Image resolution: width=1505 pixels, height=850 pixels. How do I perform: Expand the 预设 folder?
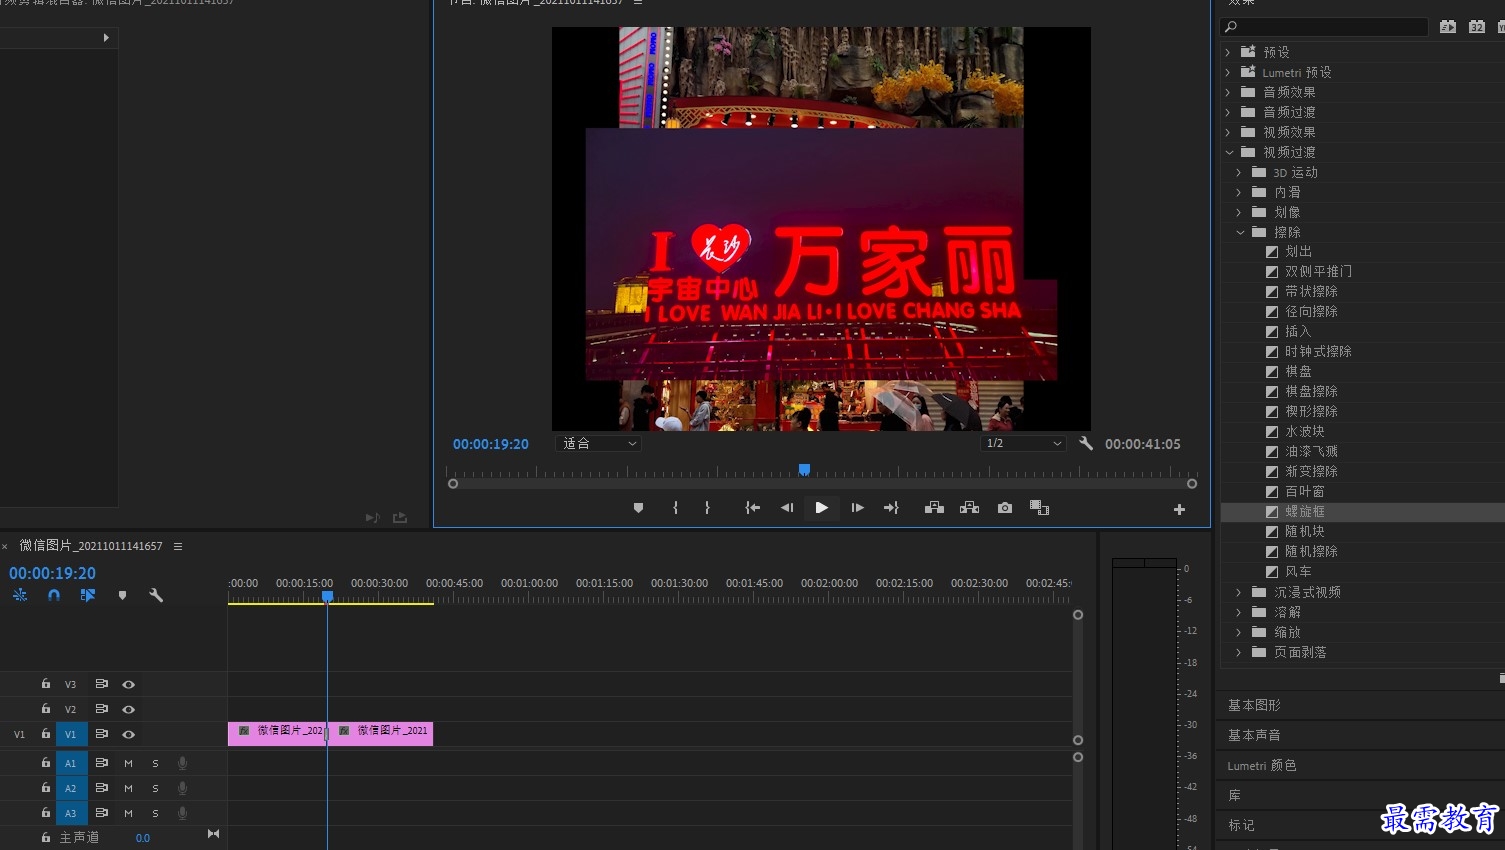[x=1228, y=52]
